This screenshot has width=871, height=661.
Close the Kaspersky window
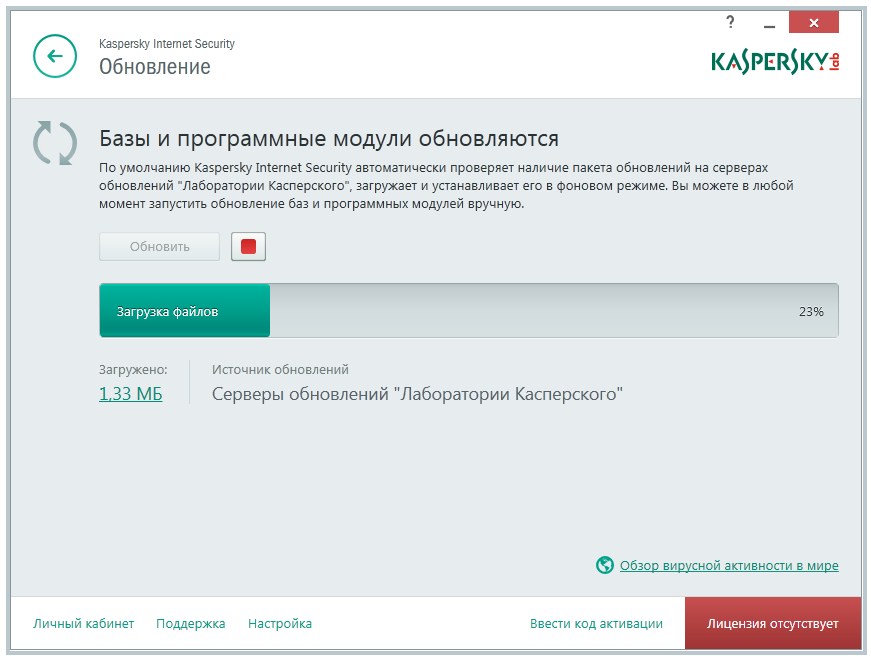(813, 23)
